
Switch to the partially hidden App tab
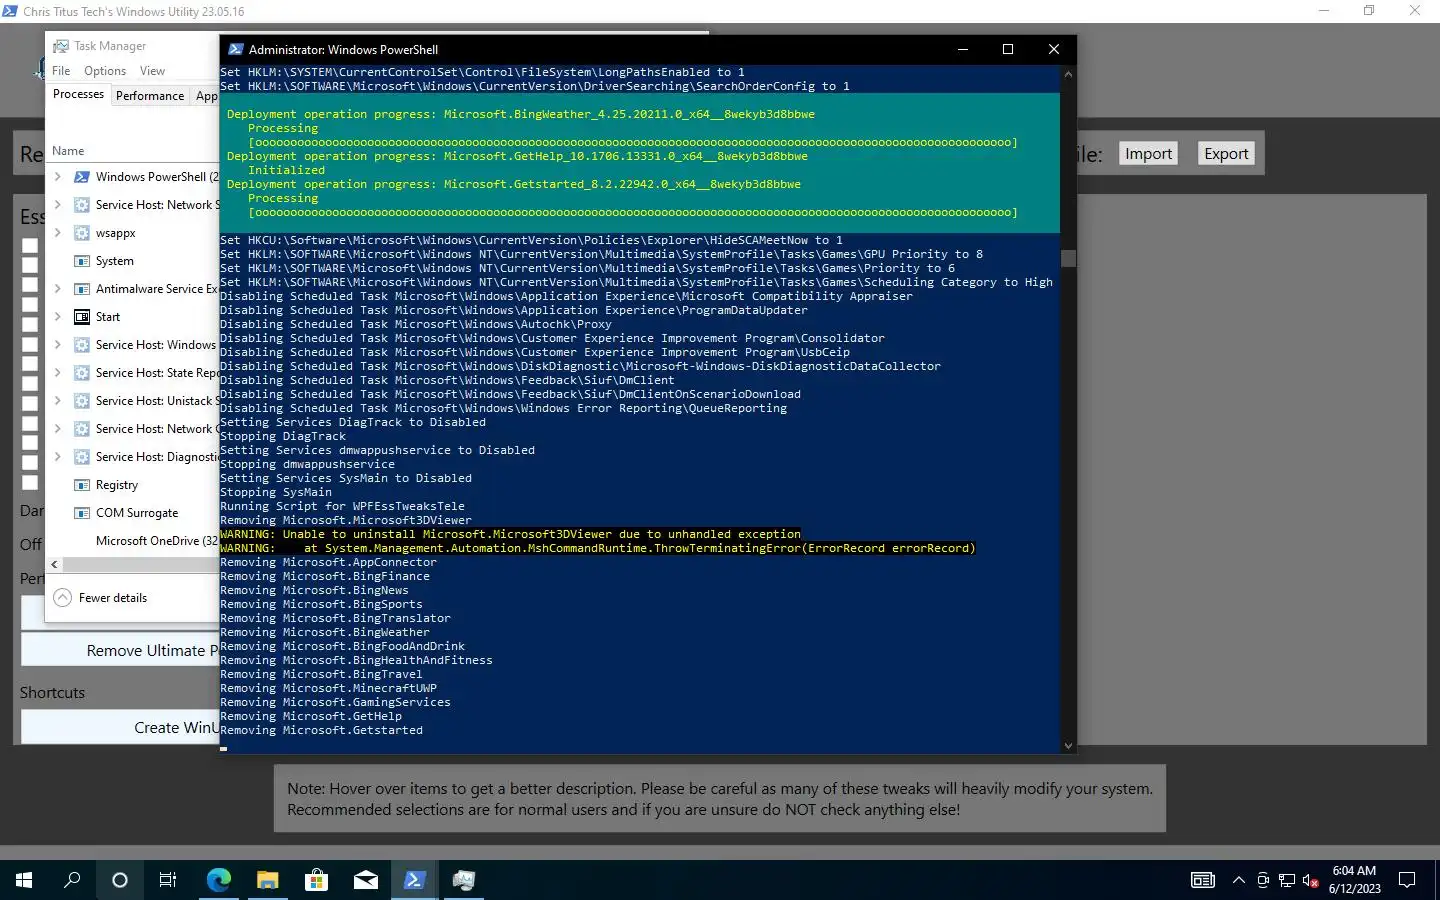tap(206, 96)
